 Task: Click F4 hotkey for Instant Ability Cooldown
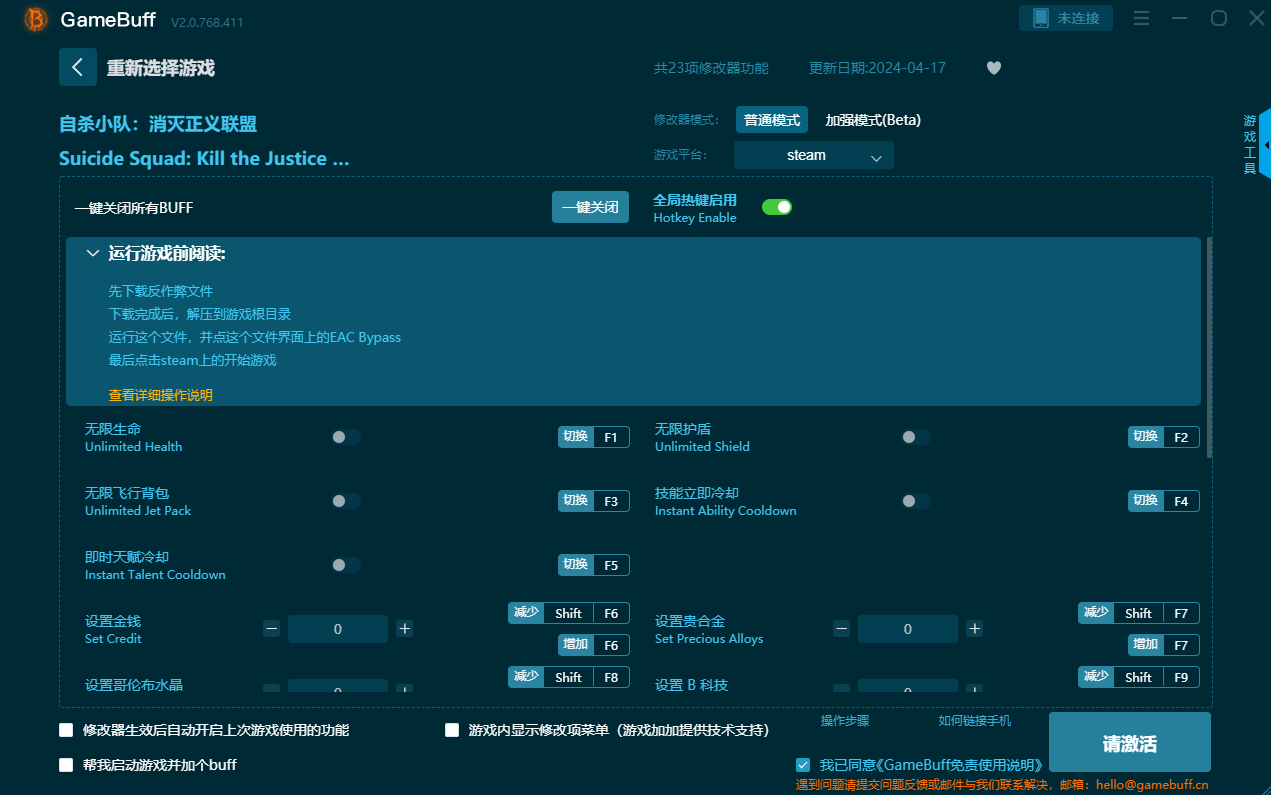click(x=1164, y=501)
